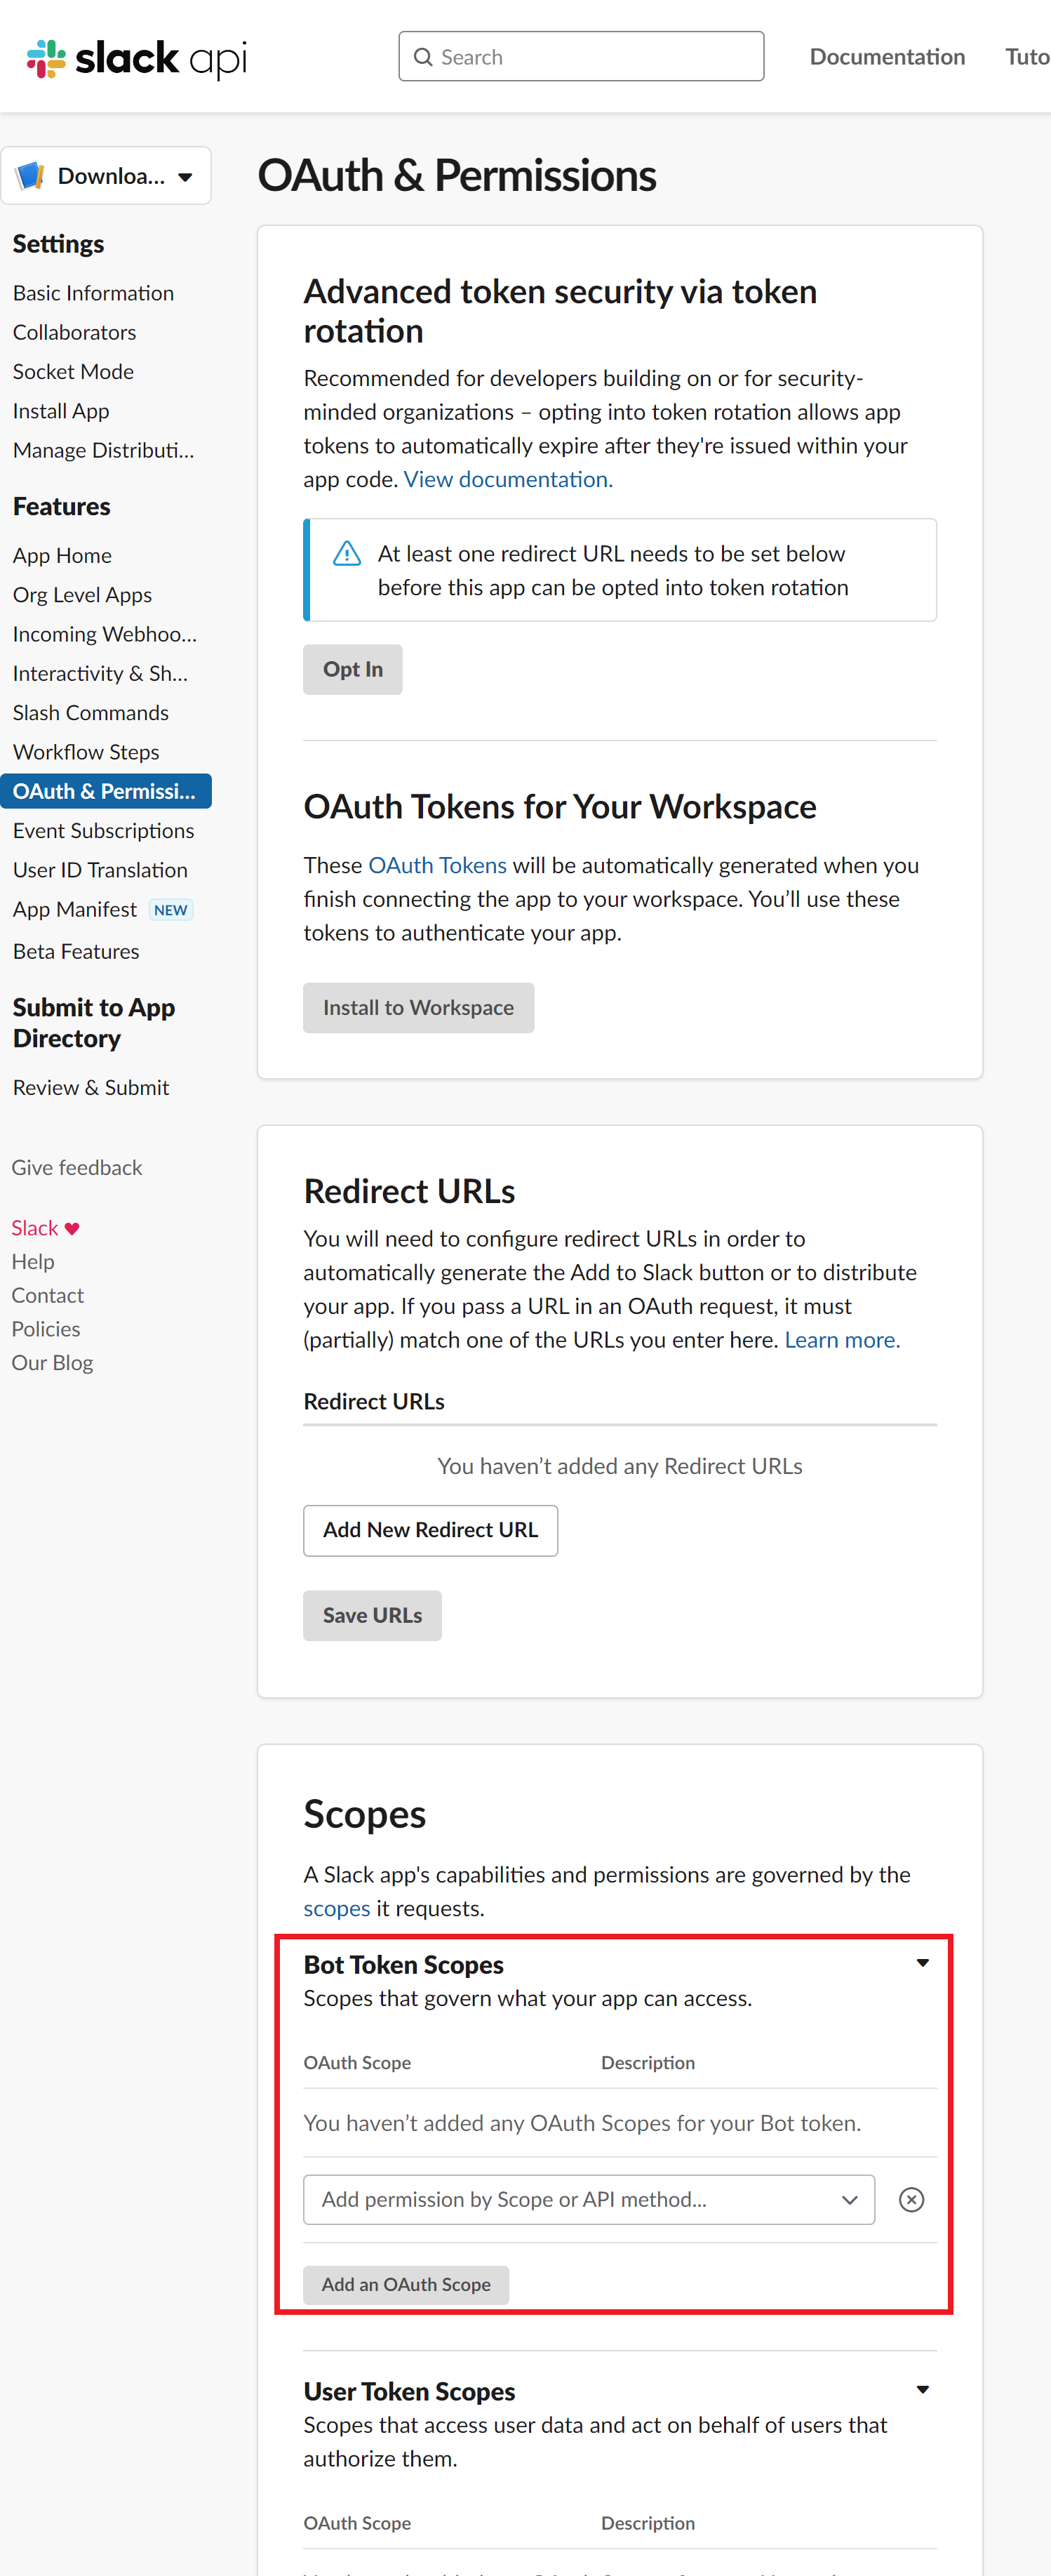Image resolution: width=1051 pixels, height=2576 pixels.
Task: Go to Collaborators page
Action: 74,332
